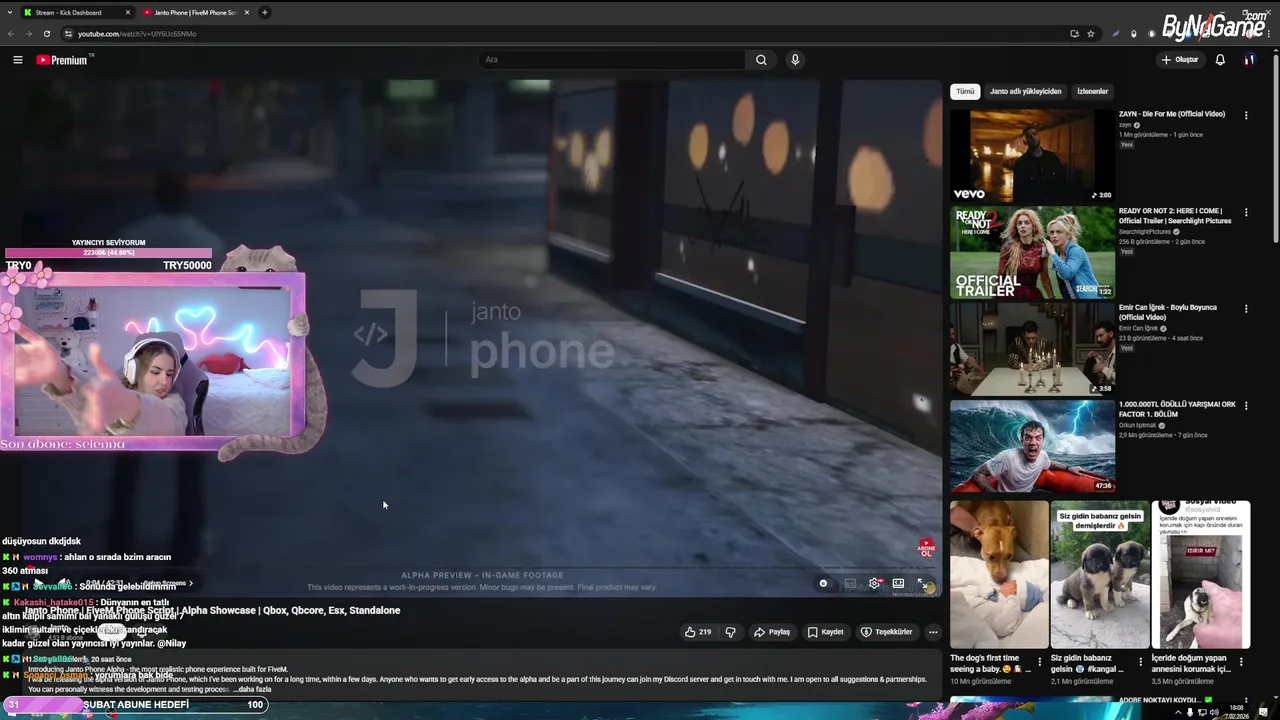
Task: Bookmark this page with star icon
Action: tap(1091, 34)
